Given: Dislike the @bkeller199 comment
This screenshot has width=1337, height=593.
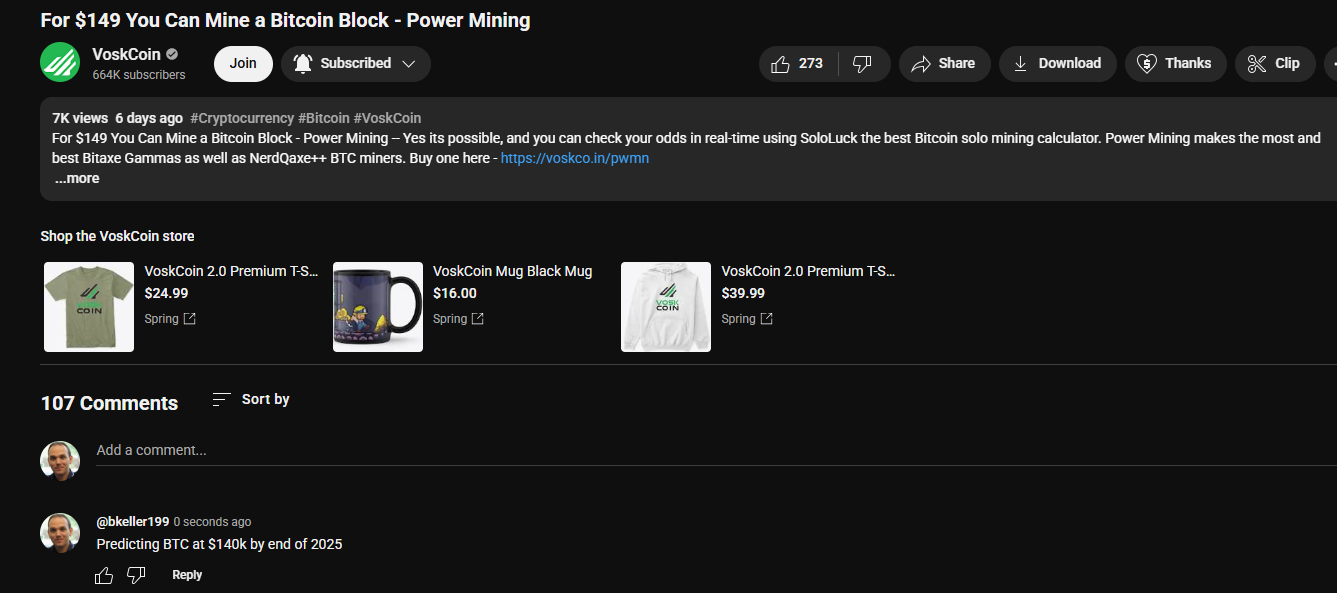Looking at the screenshot, I should (137, 575).
